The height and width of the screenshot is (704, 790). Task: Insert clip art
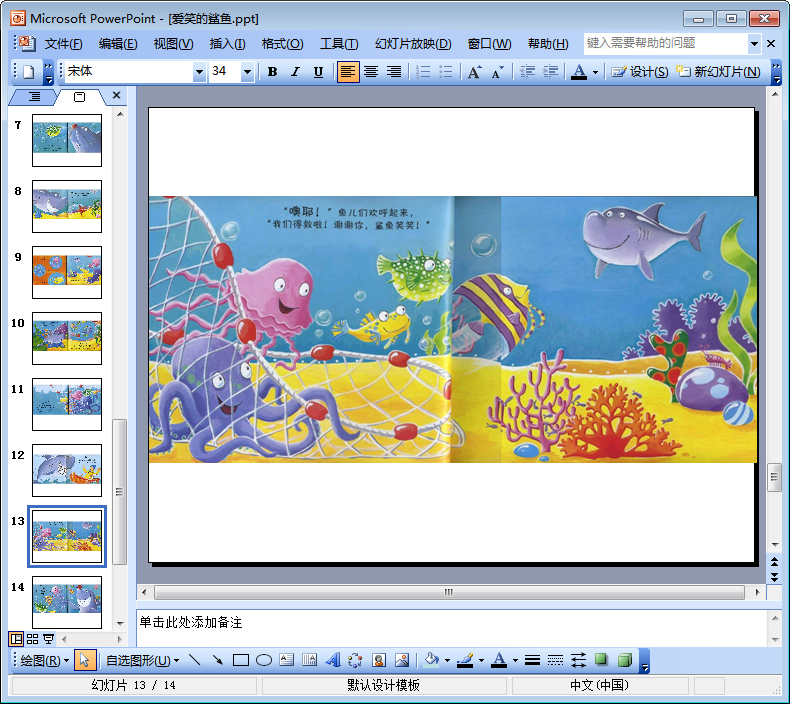[x=379, y=660]
